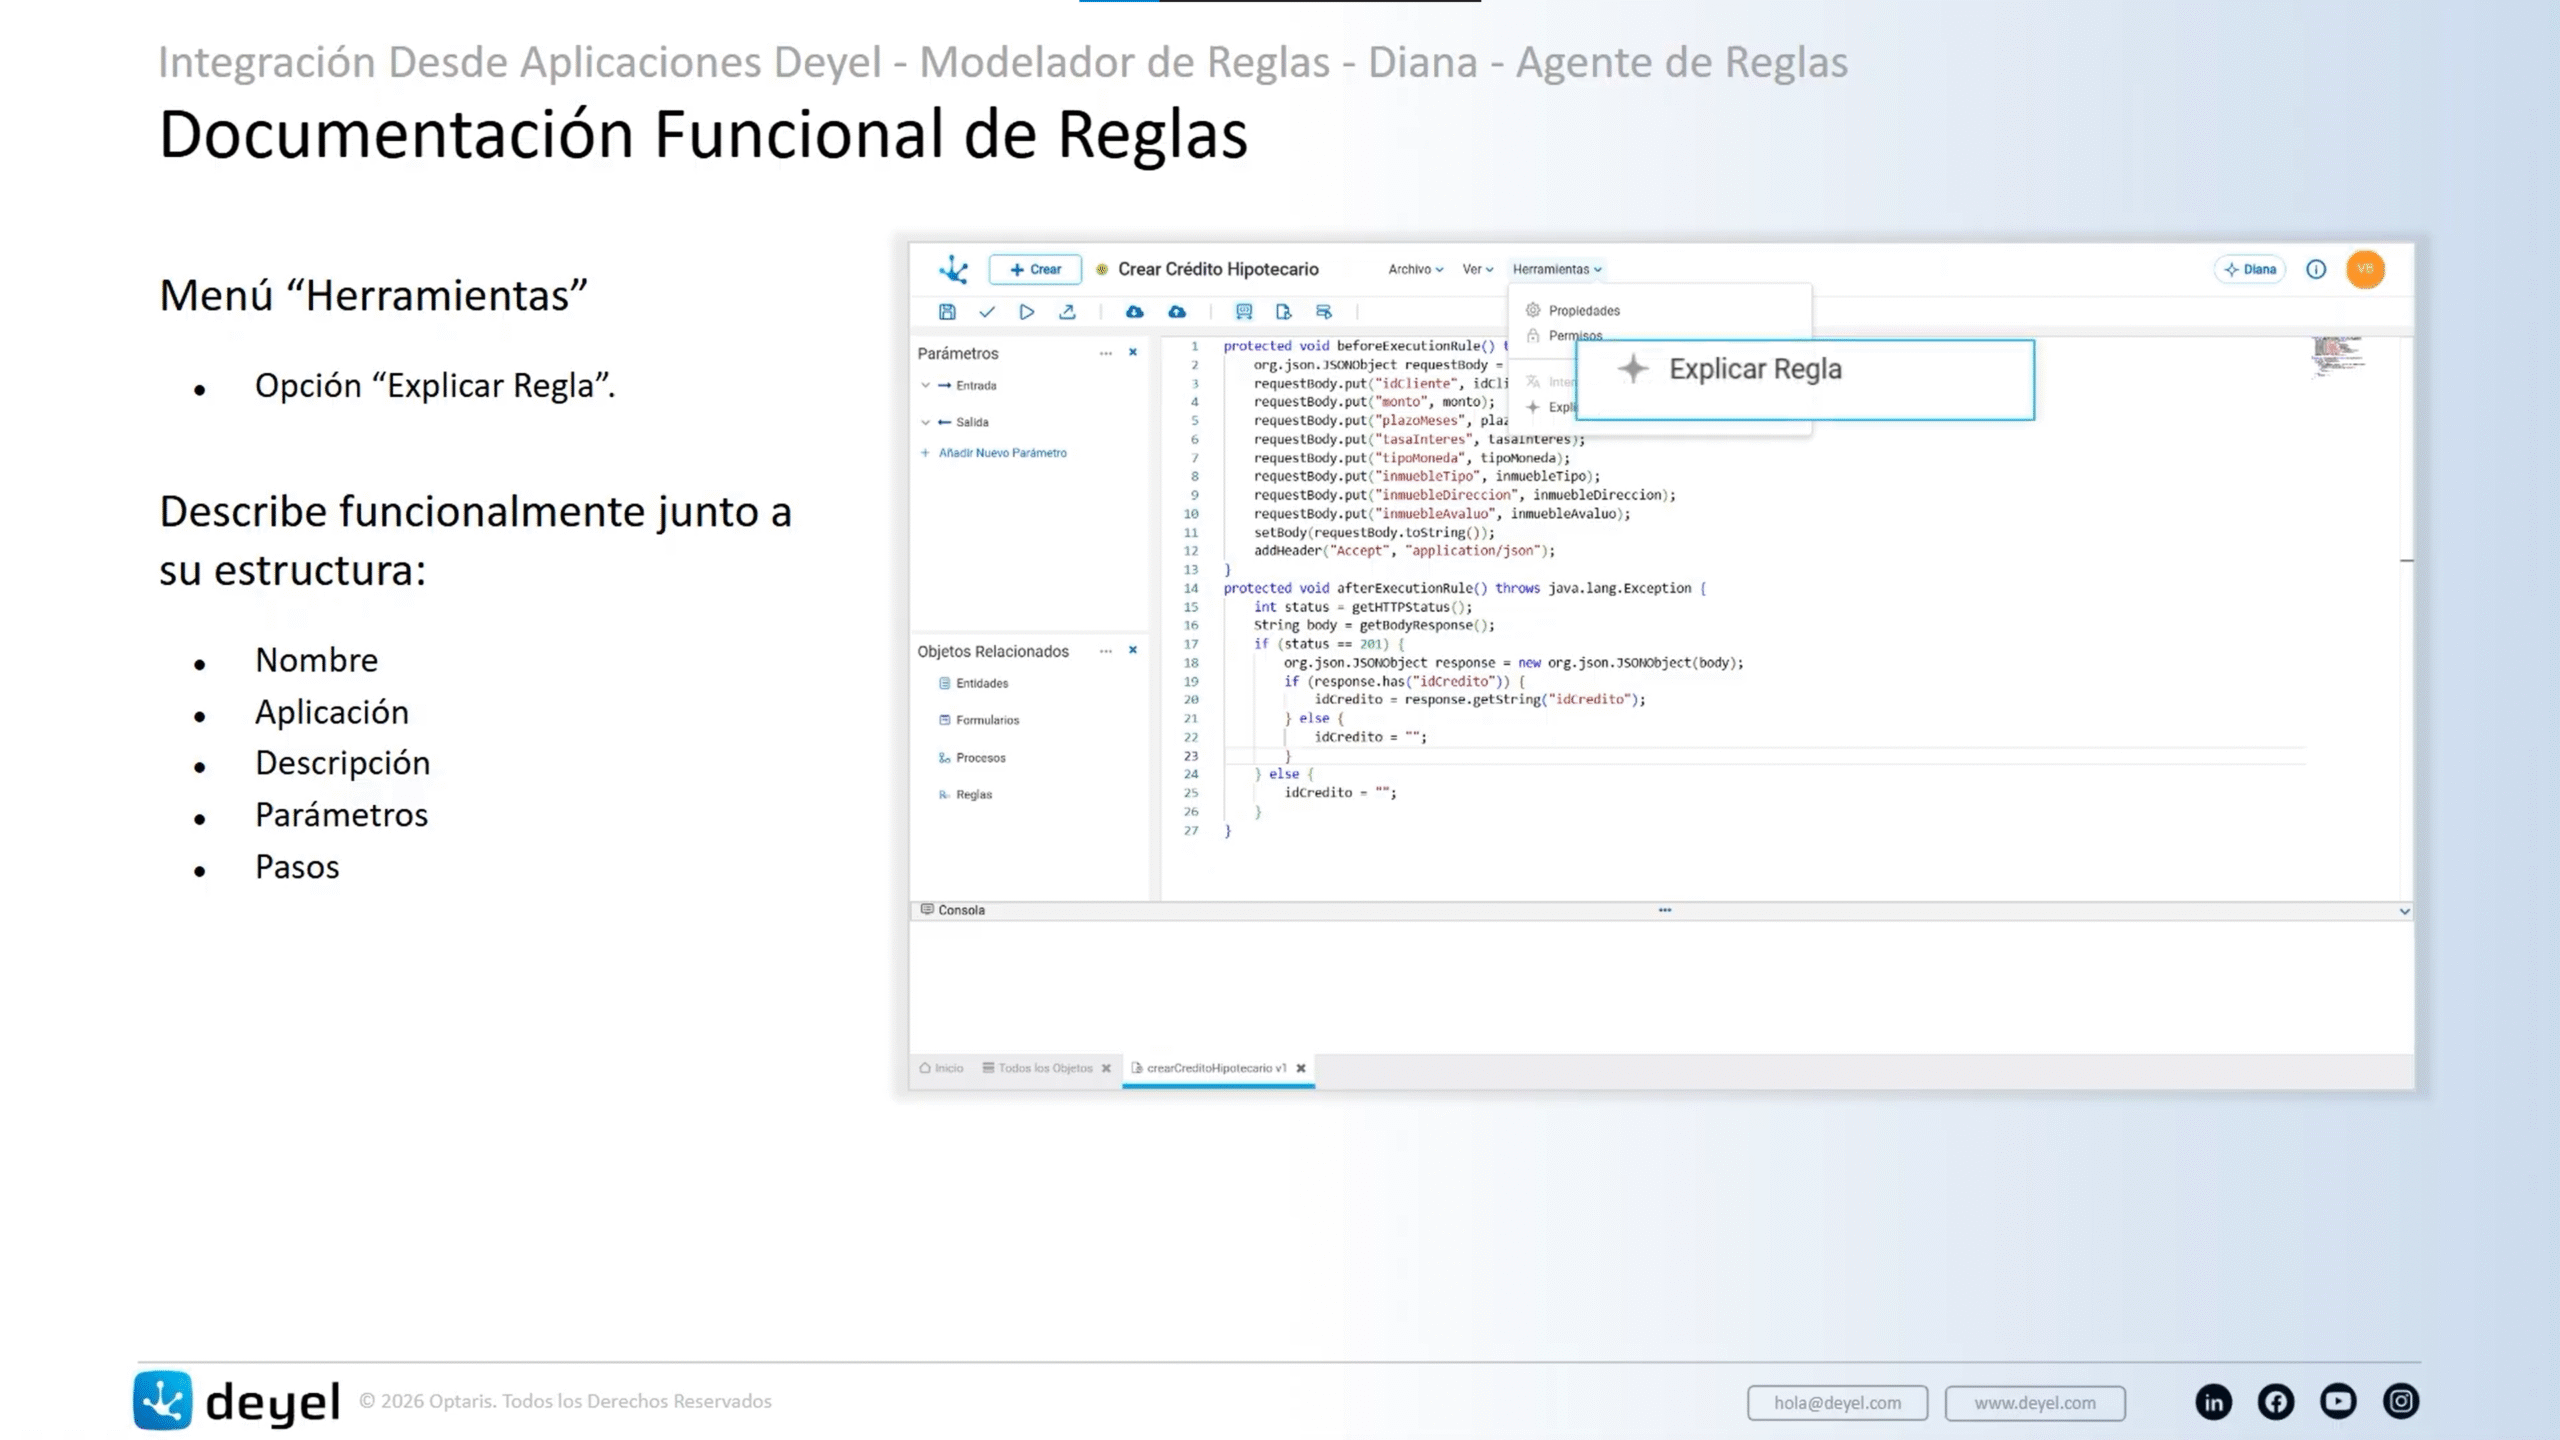Select Propiedades in Herramientas menu
Screen dimensions: 2560x1440
point(1583,311)
